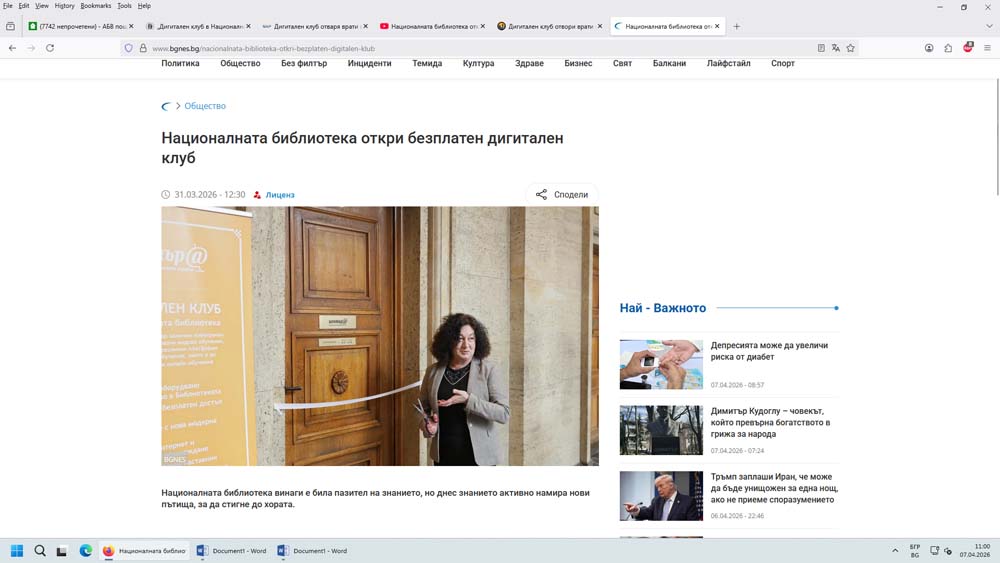
Task: Go to the Политика section
Action: pyautogui.click(x=180, y=63)
